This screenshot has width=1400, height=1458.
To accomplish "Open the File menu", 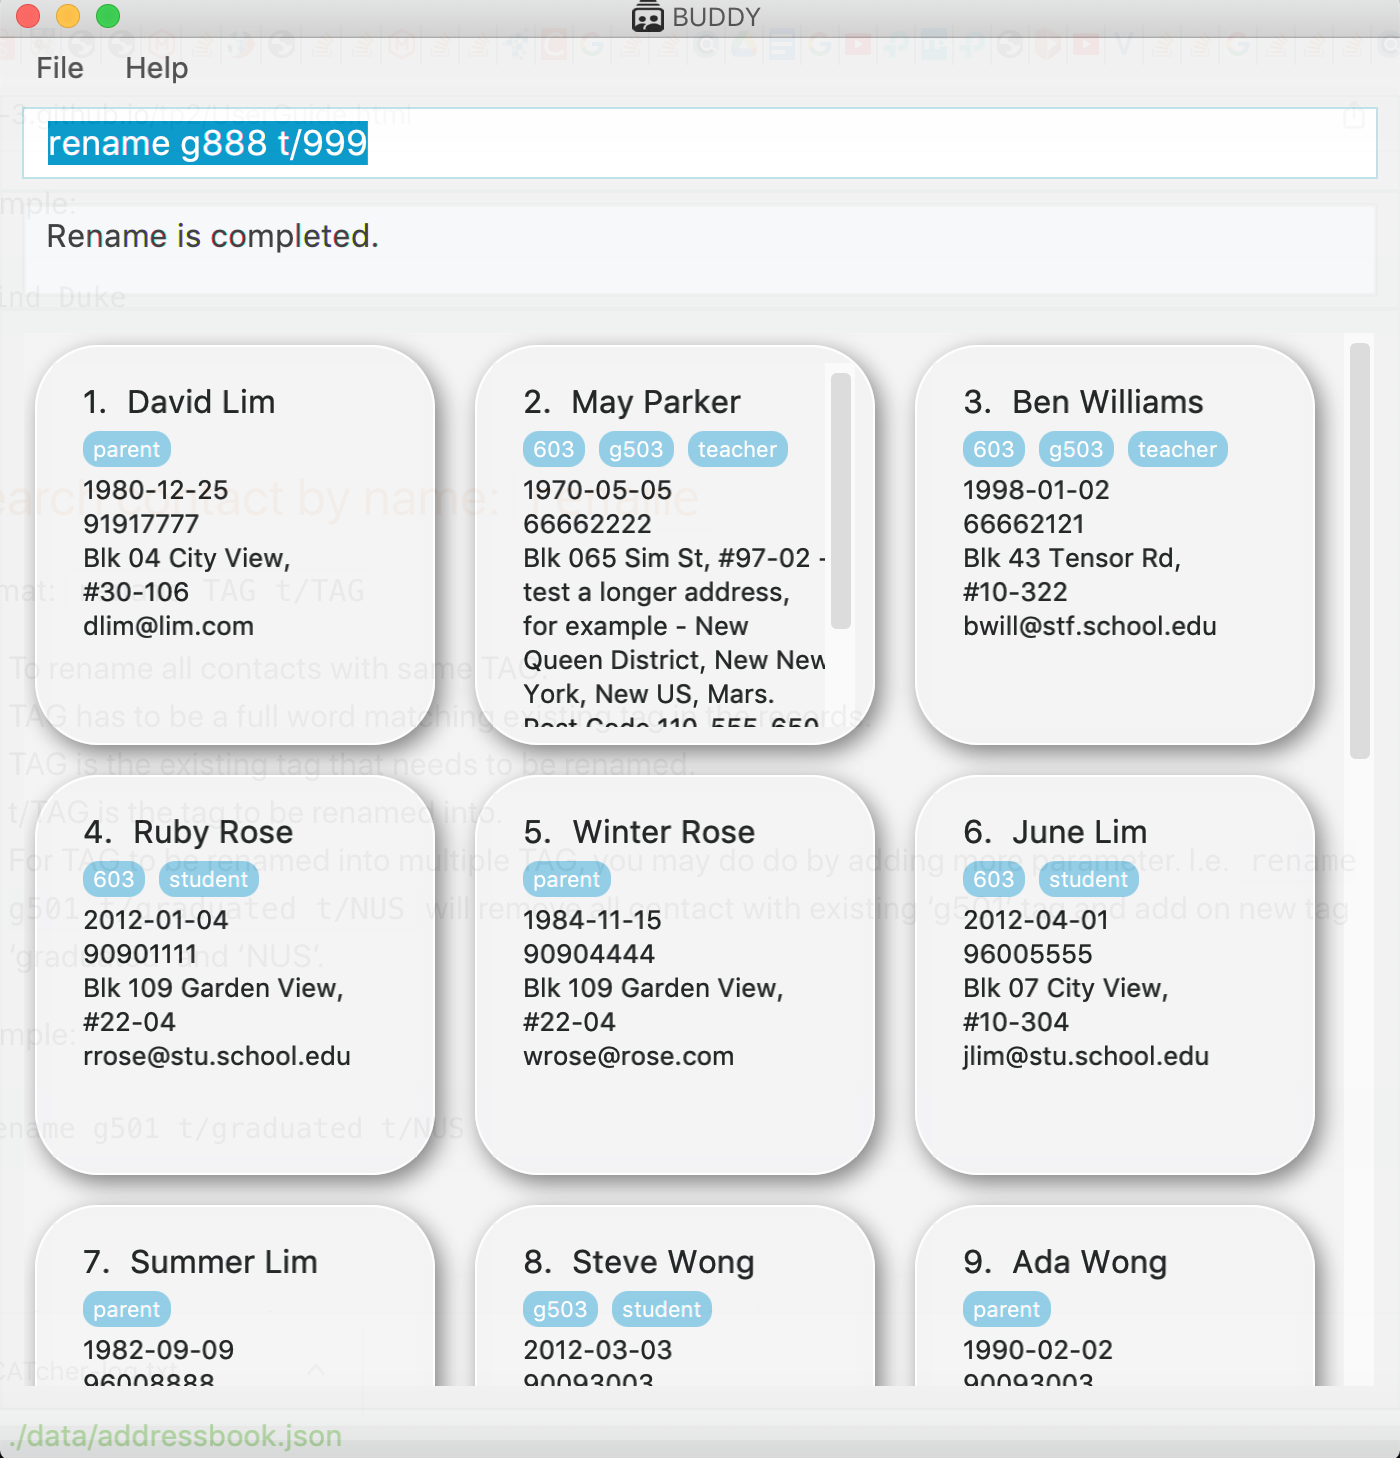I will (x=59, y=67).
